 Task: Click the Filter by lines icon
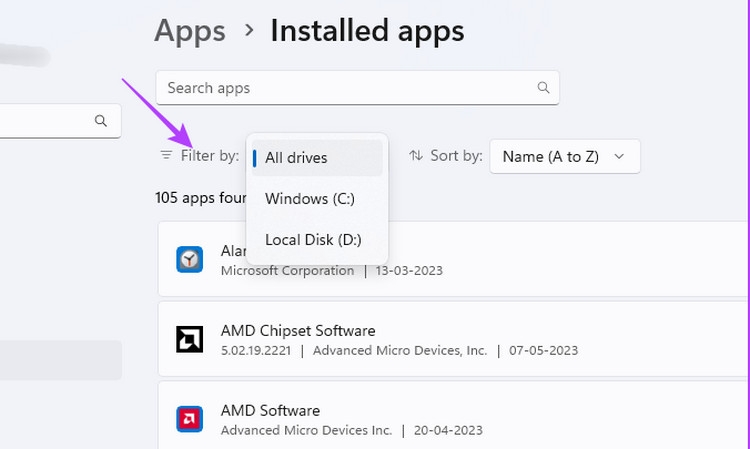coord(166,155)
